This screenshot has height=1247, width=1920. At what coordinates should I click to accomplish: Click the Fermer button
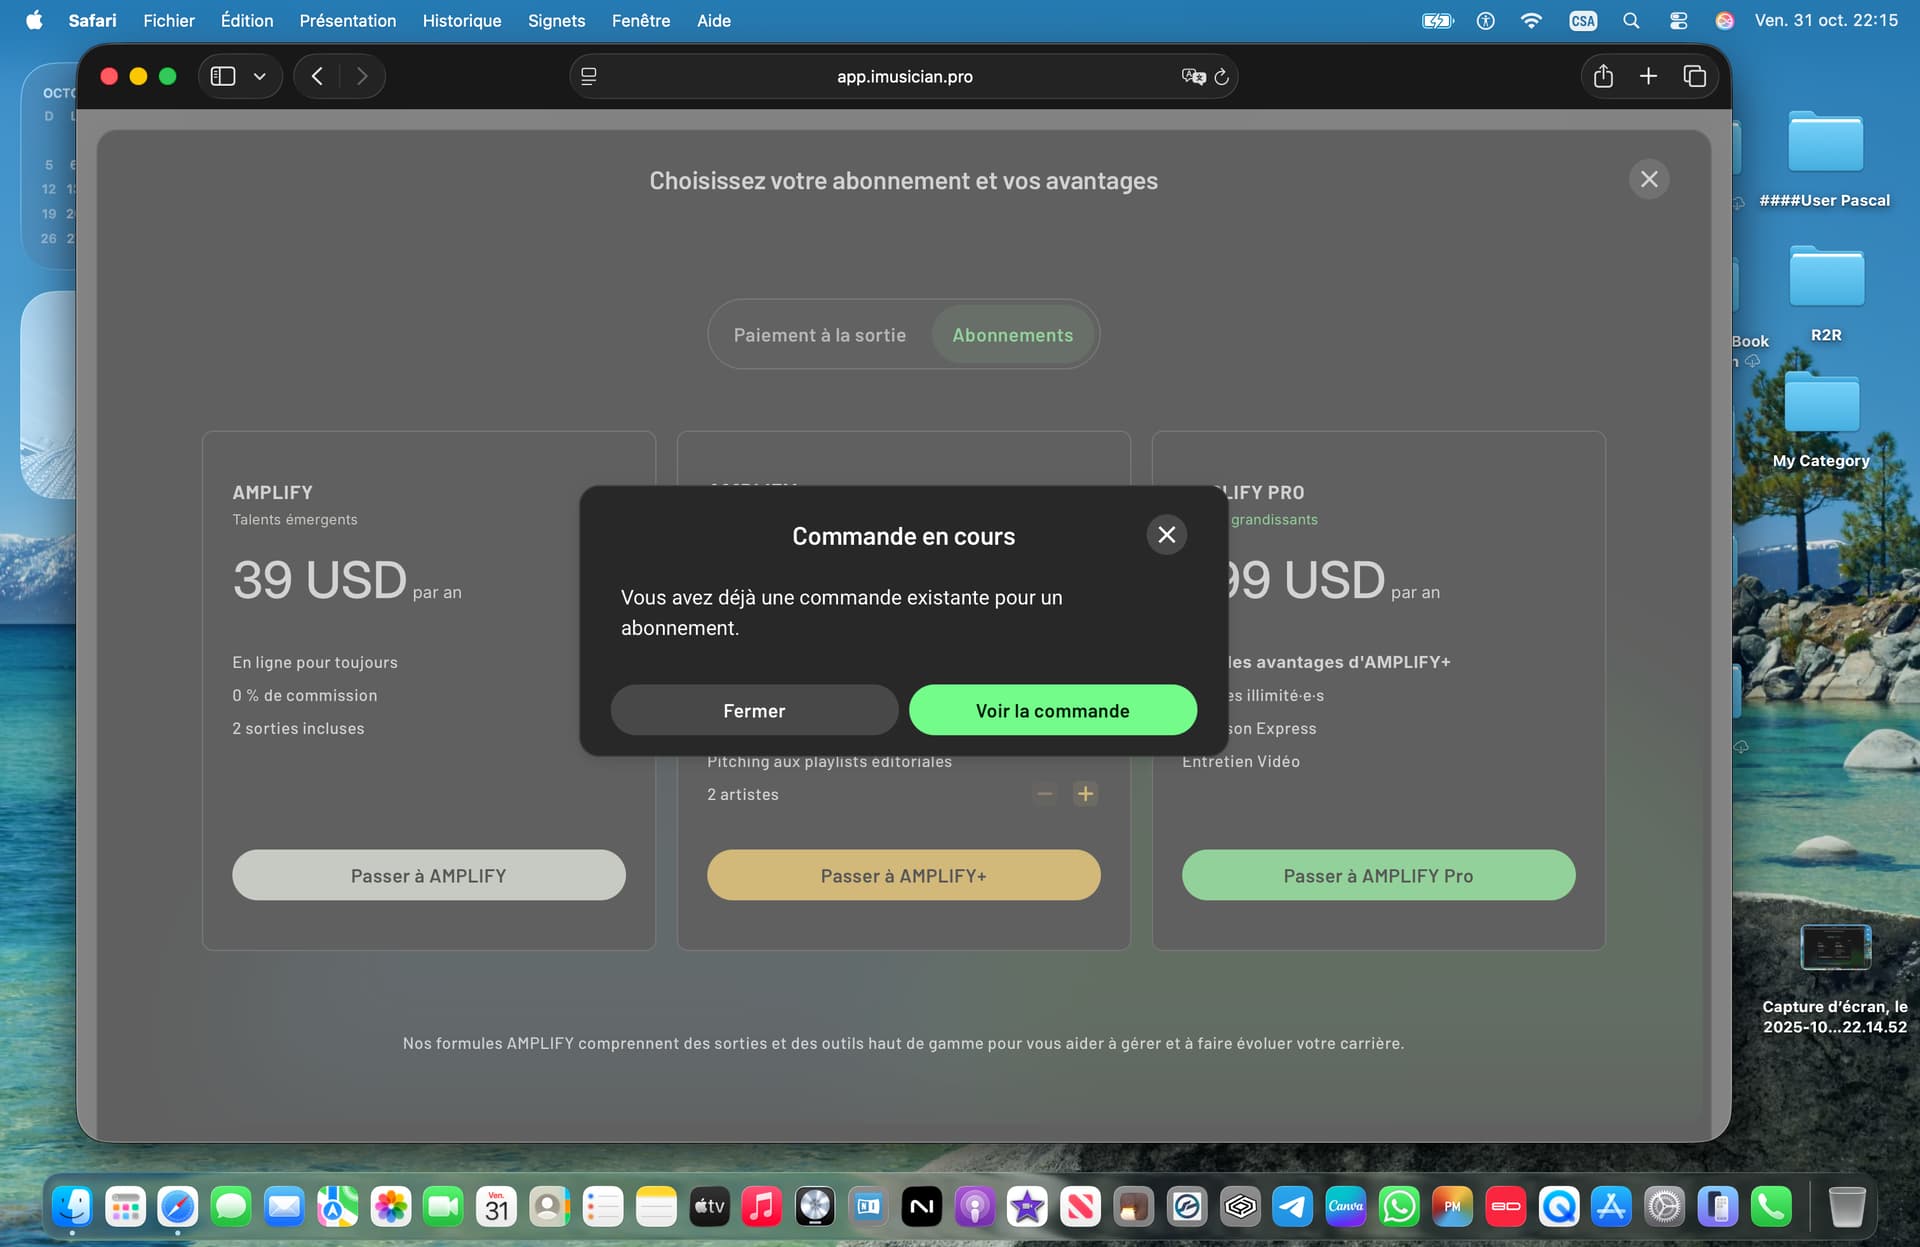754,711
